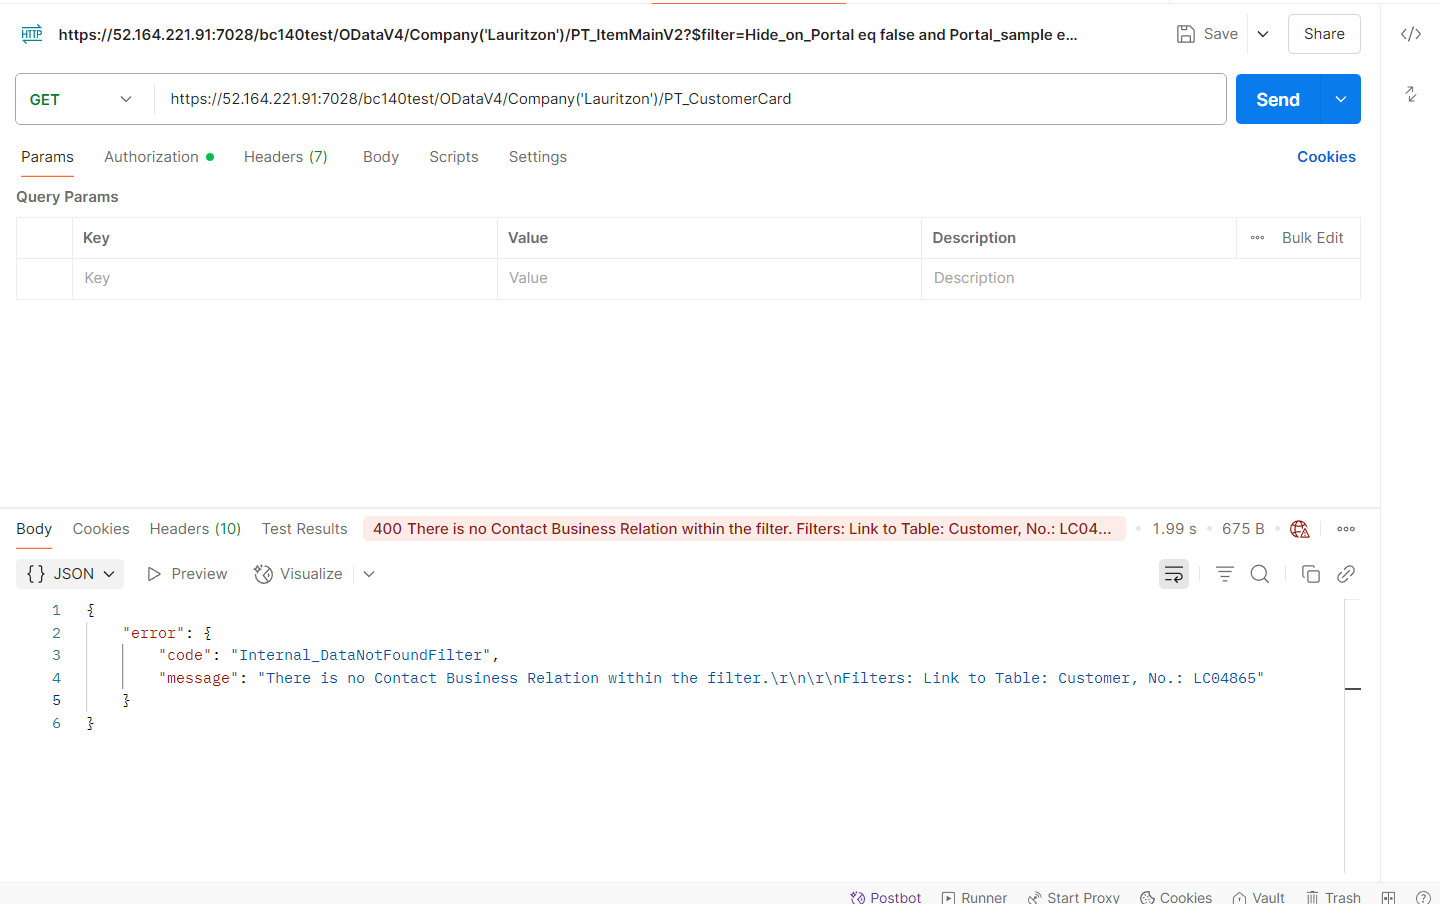This screenshot has height=904, width=1440.
Task: Click the wrap lines icon in response toolbar
Action: 1173,574
